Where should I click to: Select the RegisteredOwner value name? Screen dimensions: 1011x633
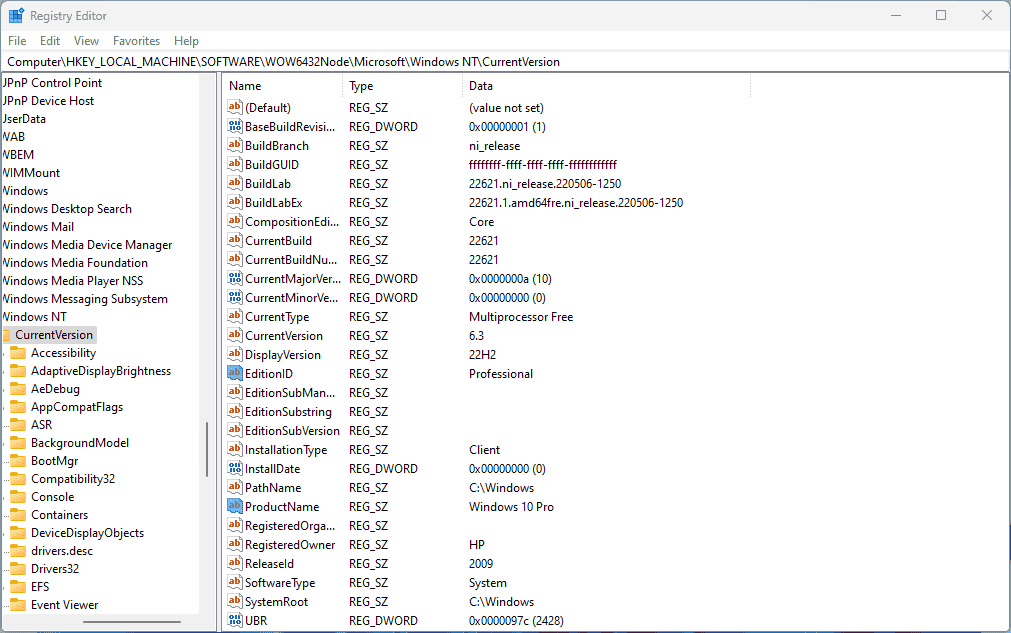point(290,545)
